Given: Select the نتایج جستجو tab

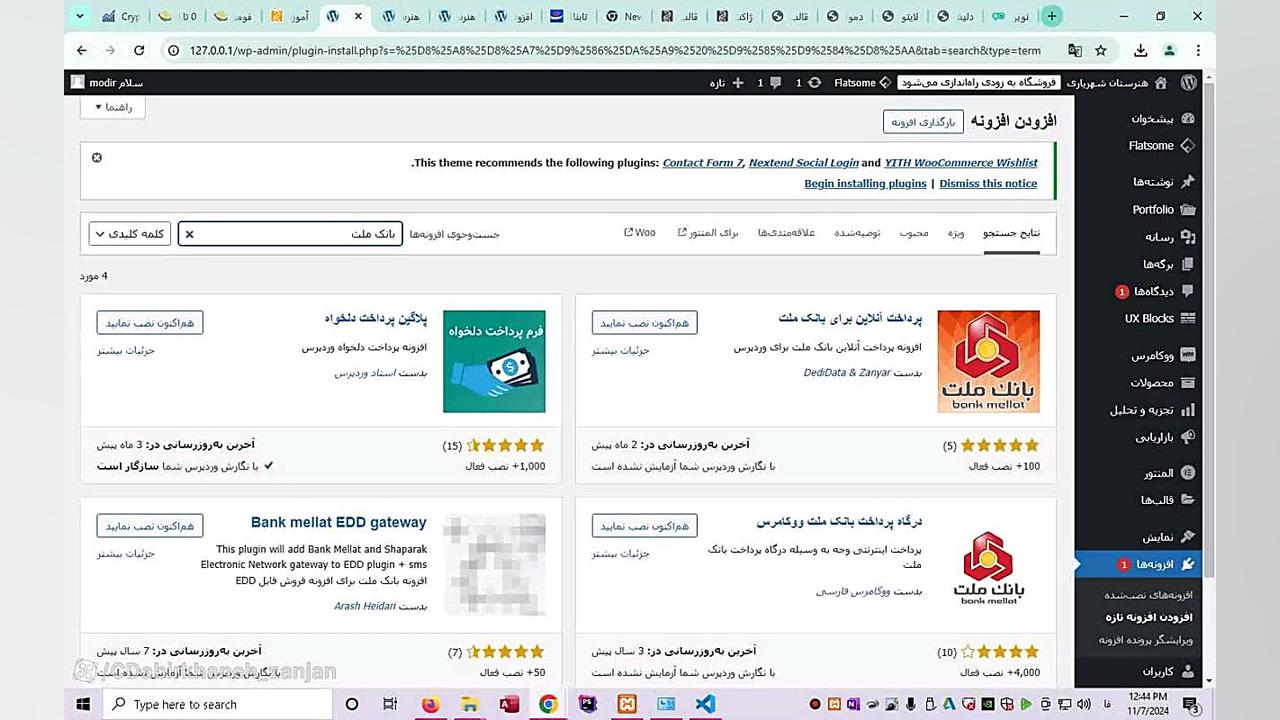Looking at the screenshot, I should [x=1011, y=233].
